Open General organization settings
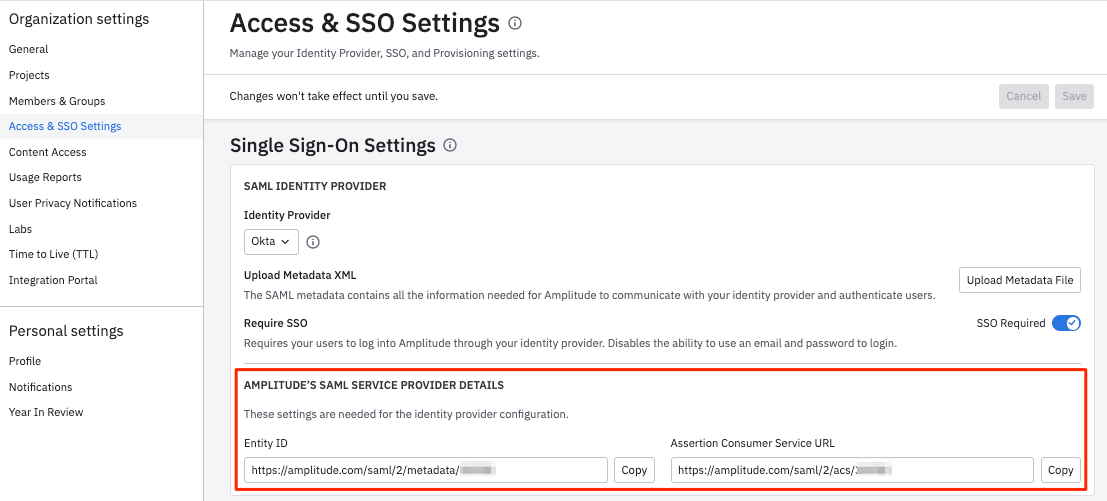Screen dimensions: 1107x501 [x=29, y=49]
